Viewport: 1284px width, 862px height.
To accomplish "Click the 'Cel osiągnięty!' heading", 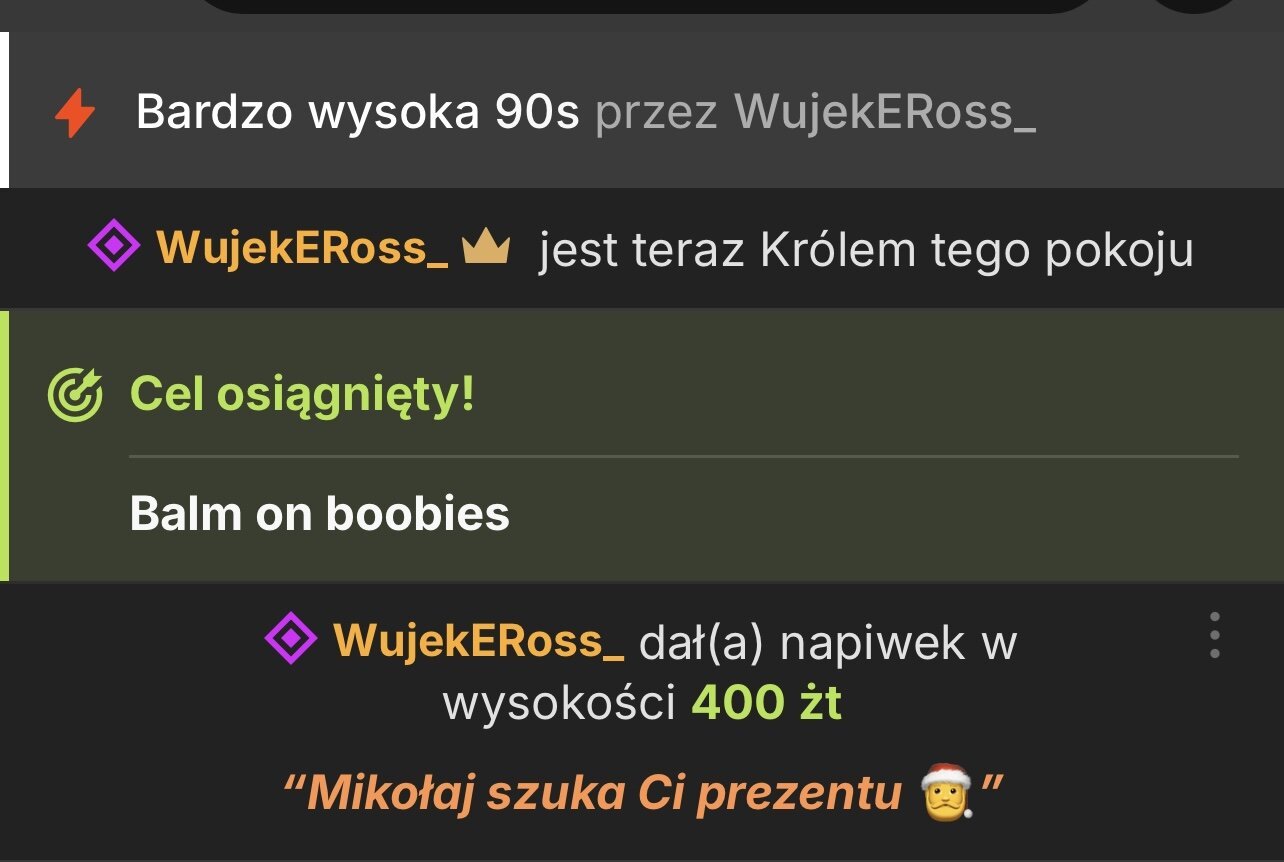I will (302, 396).
